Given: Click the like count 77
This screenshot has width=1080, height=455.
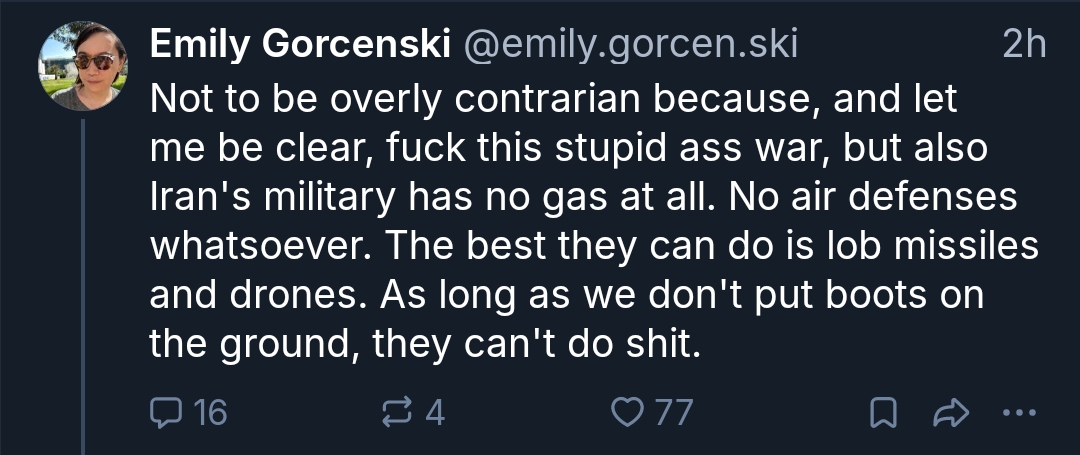Looking at the screenshot, I should [673, 412].
